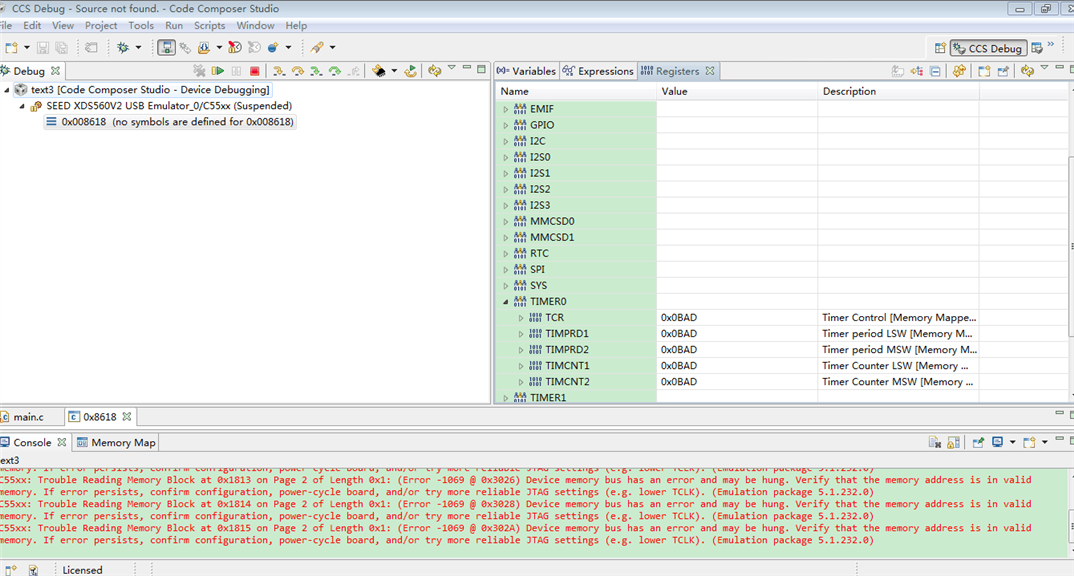Select the 0x008618 stack frame

[x=85, y=122]
